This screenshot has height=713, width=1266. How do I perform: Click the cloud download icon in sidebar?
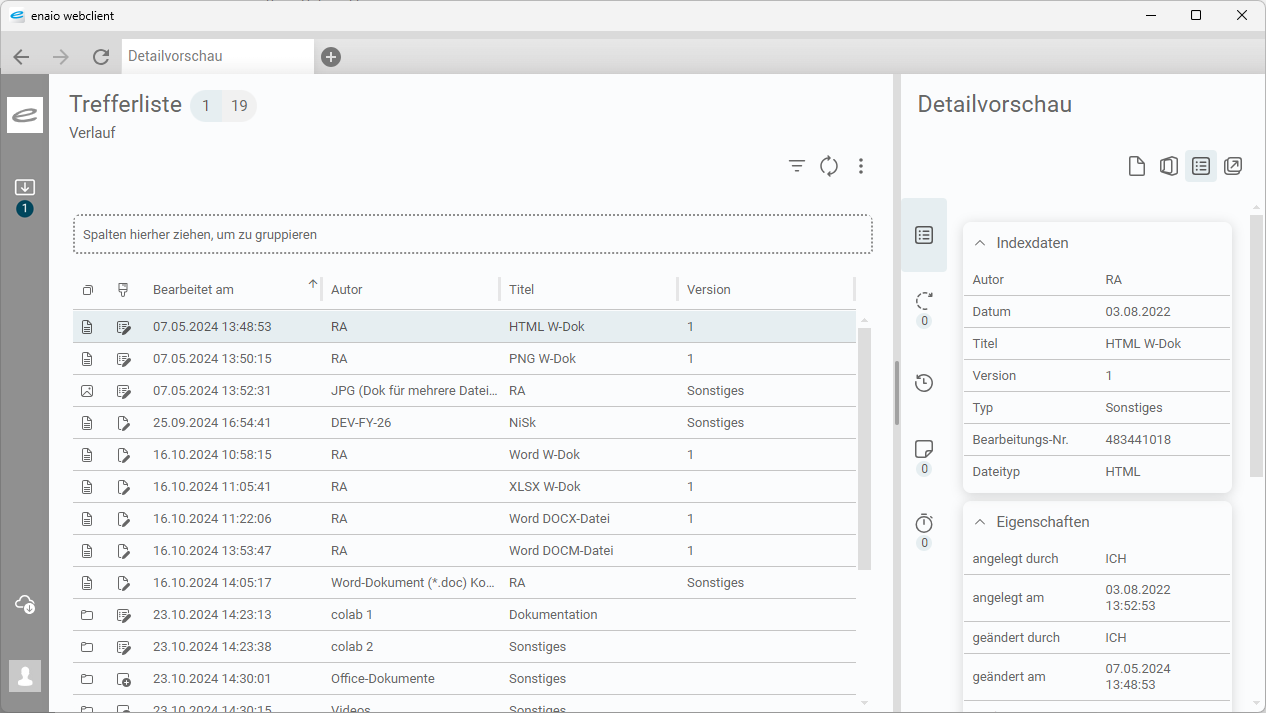[25, 604]
